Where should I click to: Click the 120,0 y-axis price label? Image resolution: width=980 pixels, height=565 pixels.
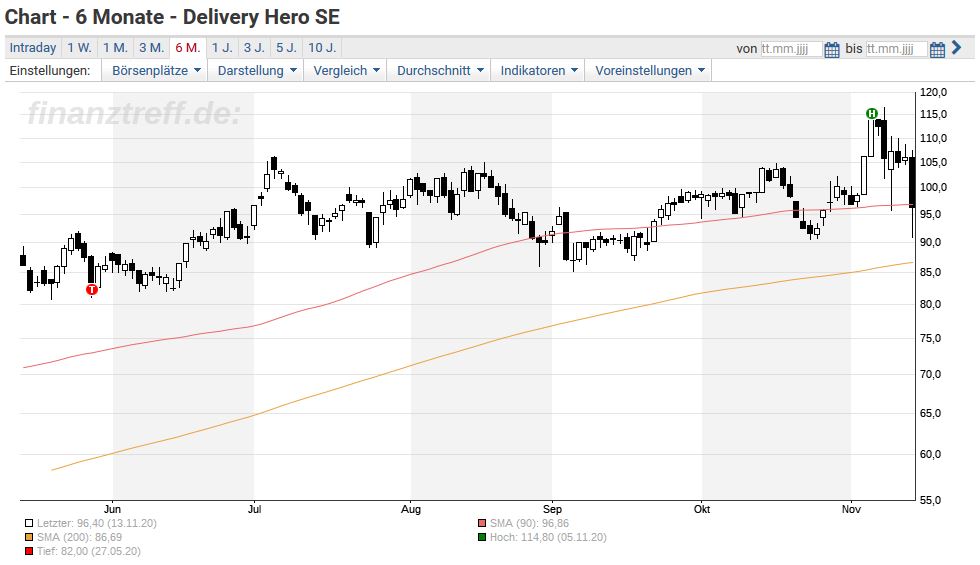934,92
